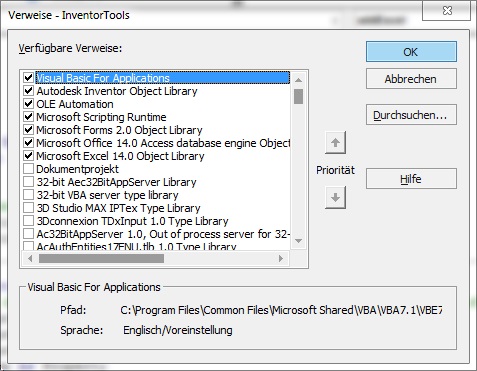Click the vertical scrollbar thumb

coord(299,96)
